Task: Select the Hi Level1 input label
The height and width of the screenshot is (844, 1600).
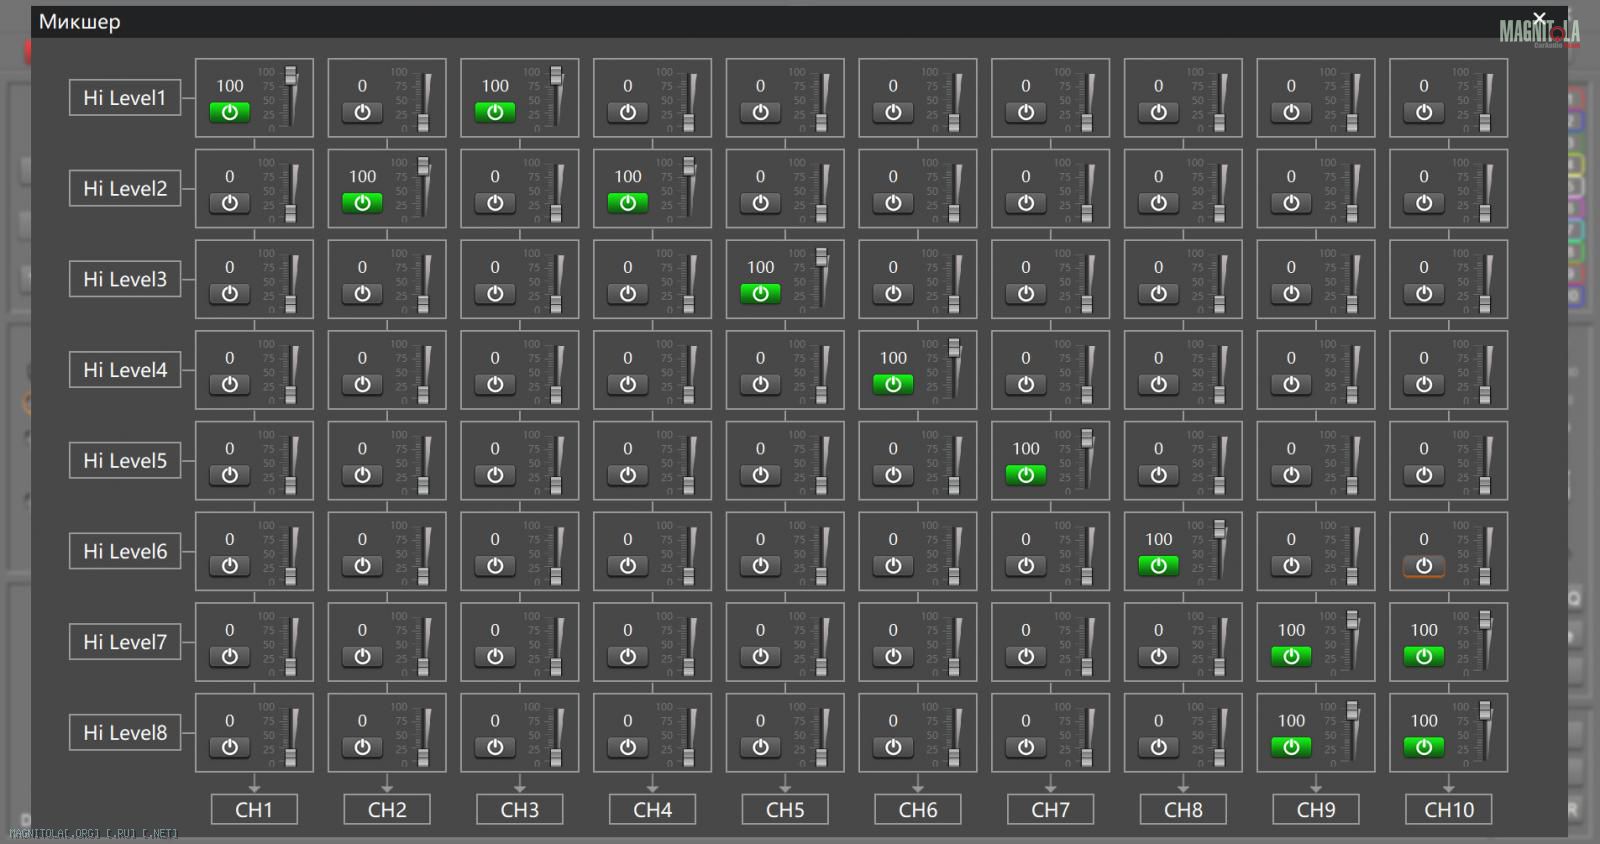Action: pos(125,98)
